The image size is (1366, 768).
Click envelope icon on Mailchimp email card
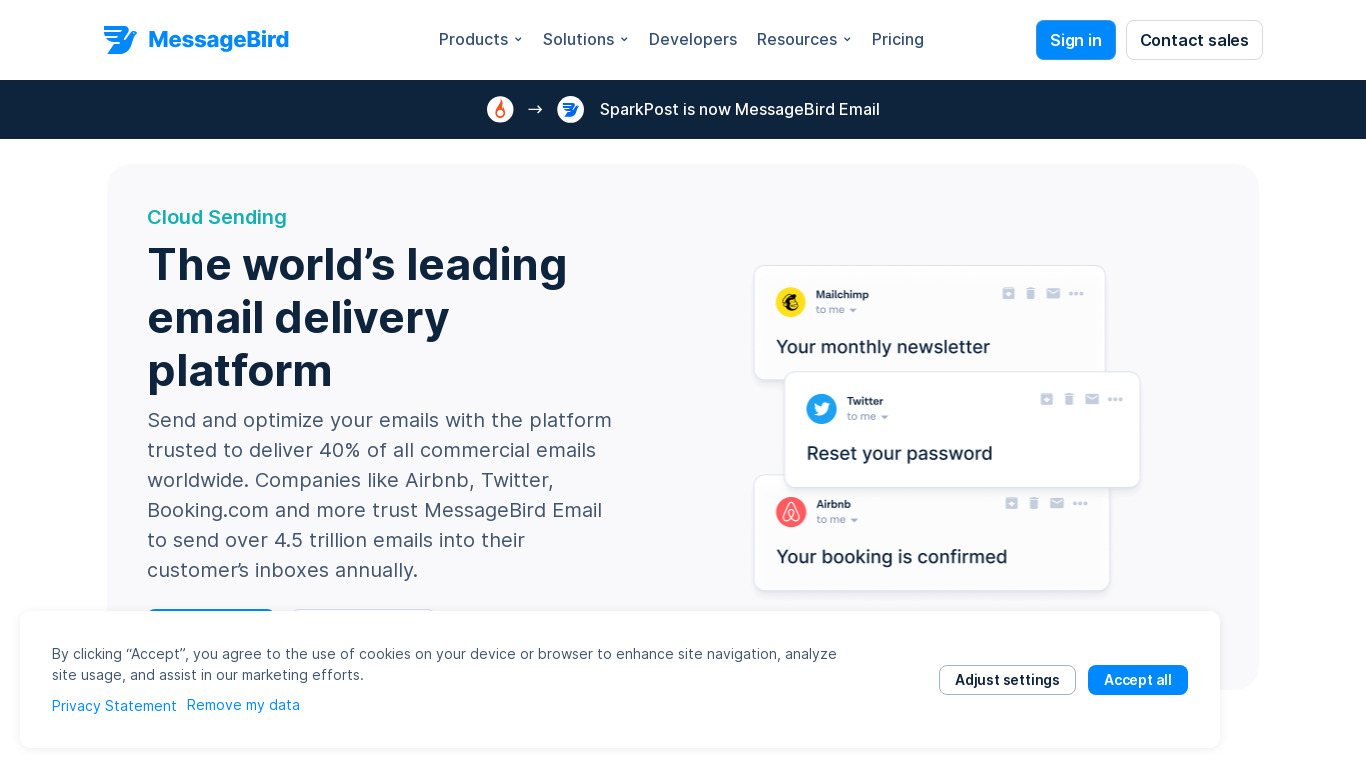coord(1053,293)
